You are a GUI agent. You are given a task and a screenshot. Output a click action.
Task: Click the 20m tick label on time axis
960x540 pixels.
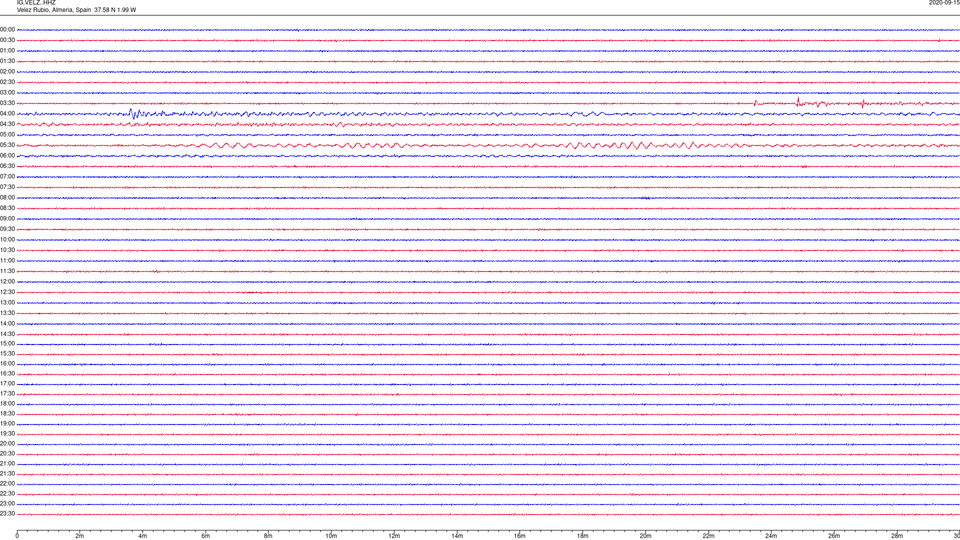click(645, 536)
